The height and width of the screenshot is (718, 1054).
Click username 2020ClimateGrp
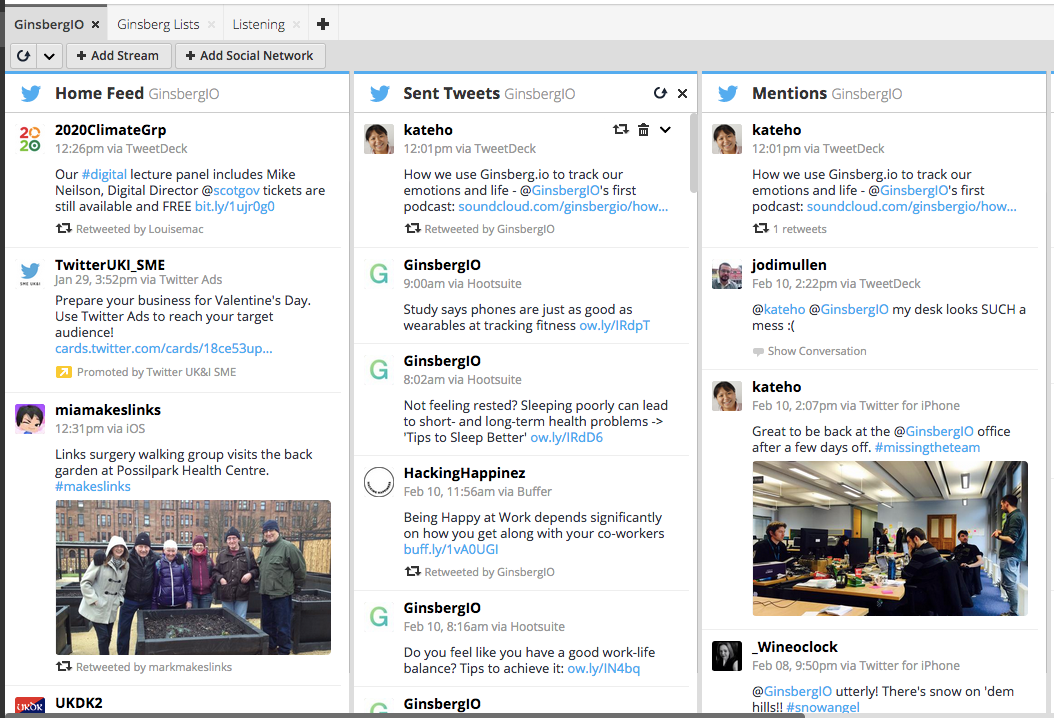[x=110, y=130]
